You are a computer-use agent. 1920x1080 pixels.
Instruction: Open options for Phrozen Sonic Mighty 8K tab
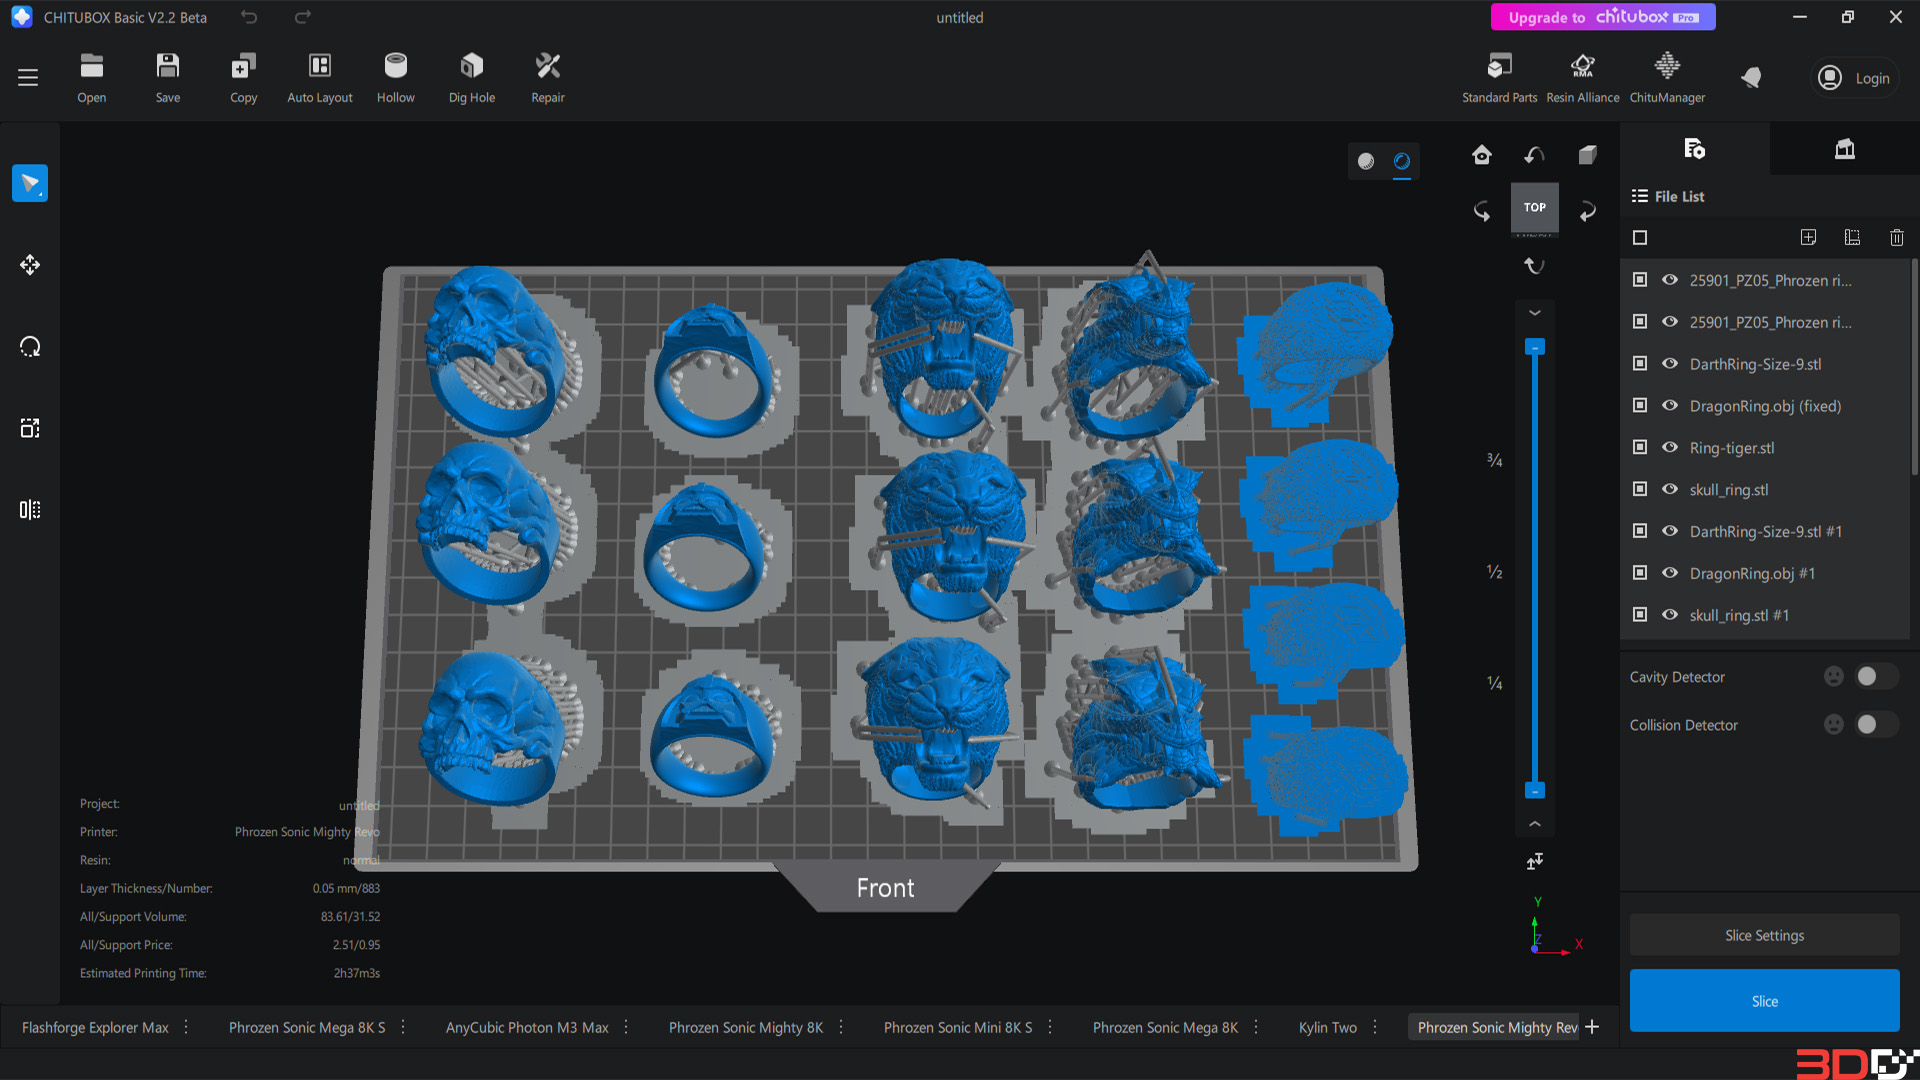tap(841, 1027)
